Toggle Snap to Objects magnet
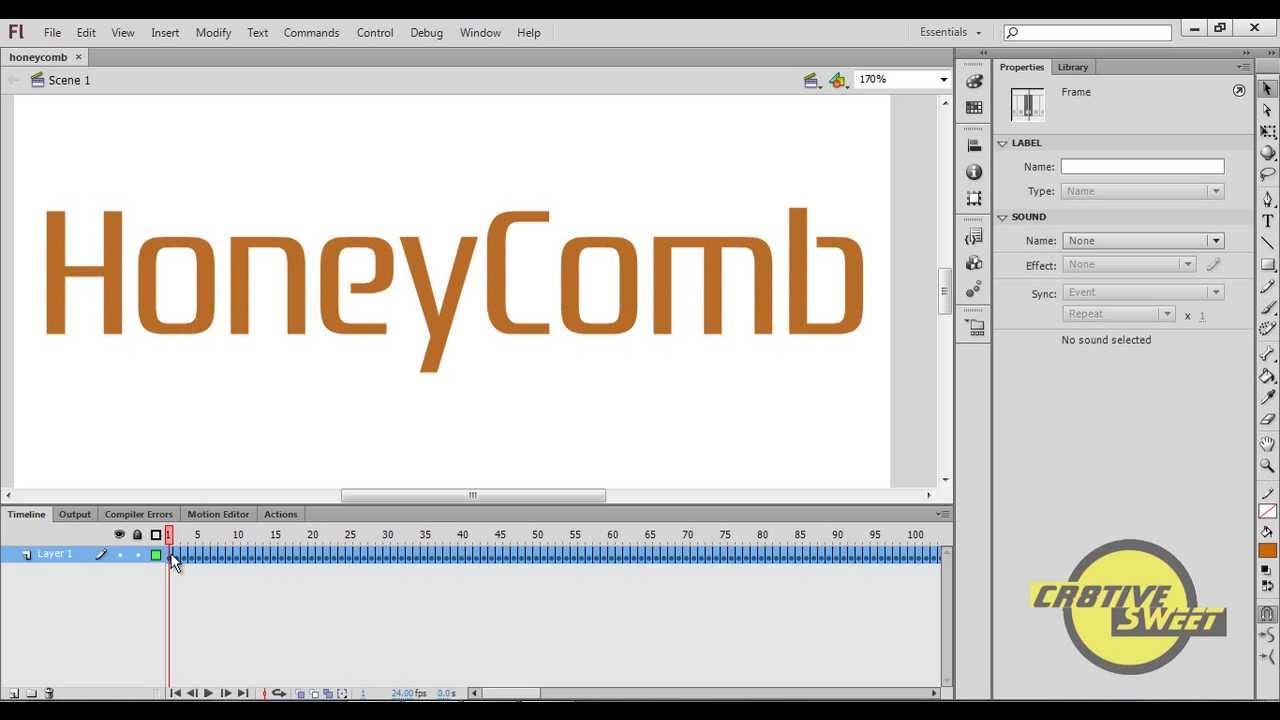This screenshot has width=1280, height=720. pos(1267,614)
